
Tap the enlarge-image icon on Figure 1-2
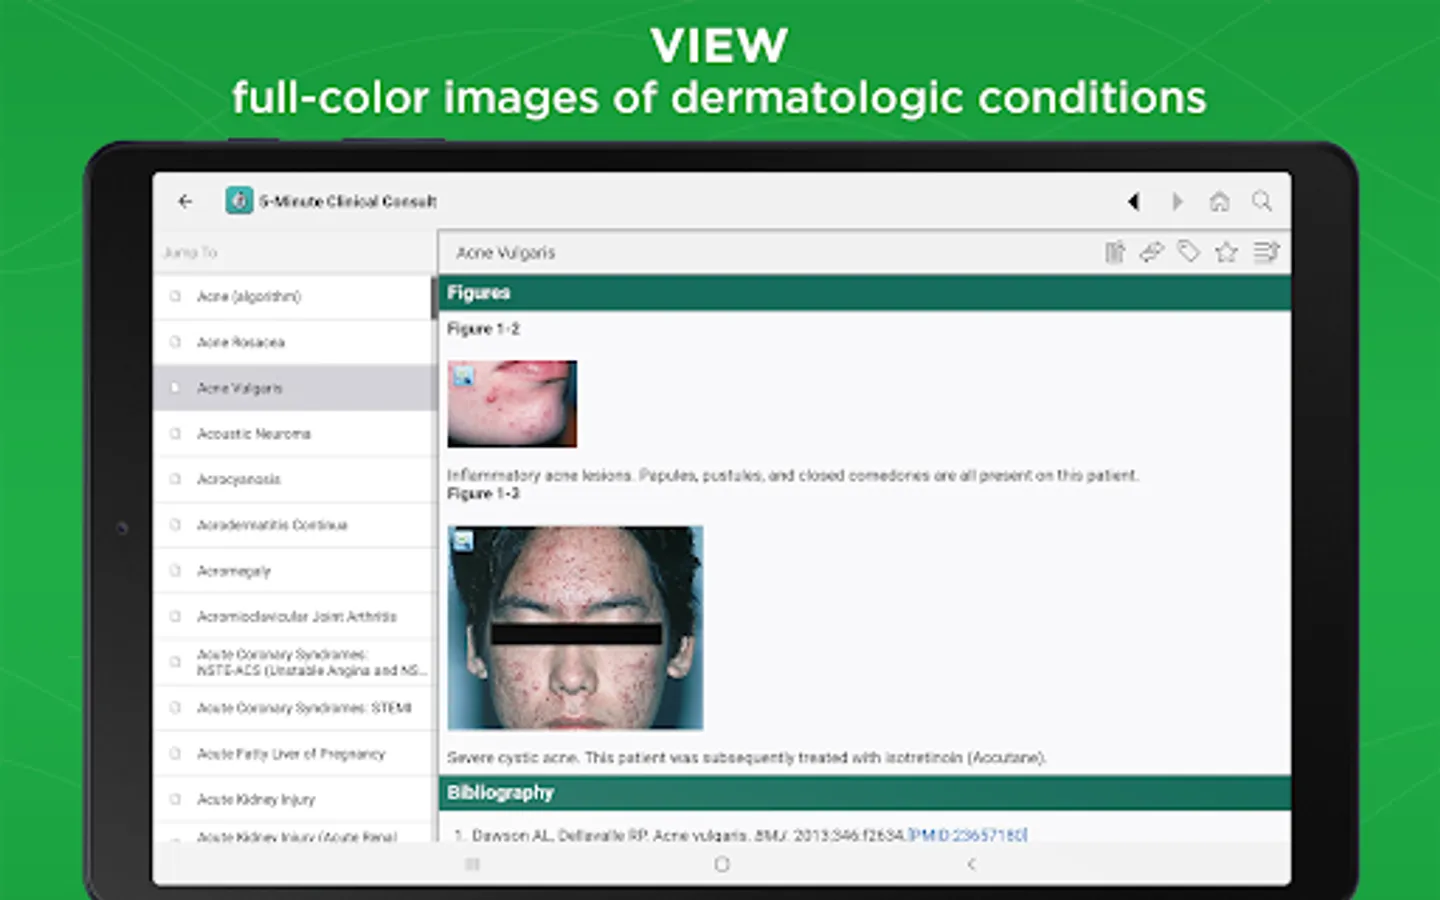click(463, 376)
